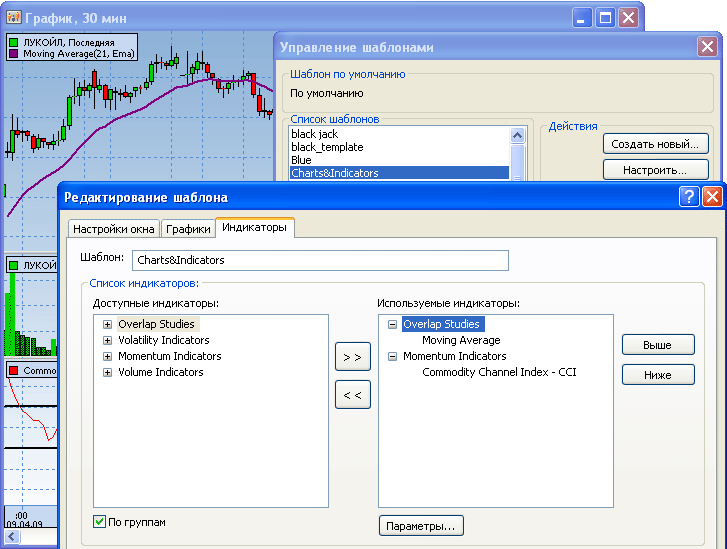This screenshot has height=549, width=727.
Task: Click the help question mark button
Action: pyautogui.click(x=689, y=197)
